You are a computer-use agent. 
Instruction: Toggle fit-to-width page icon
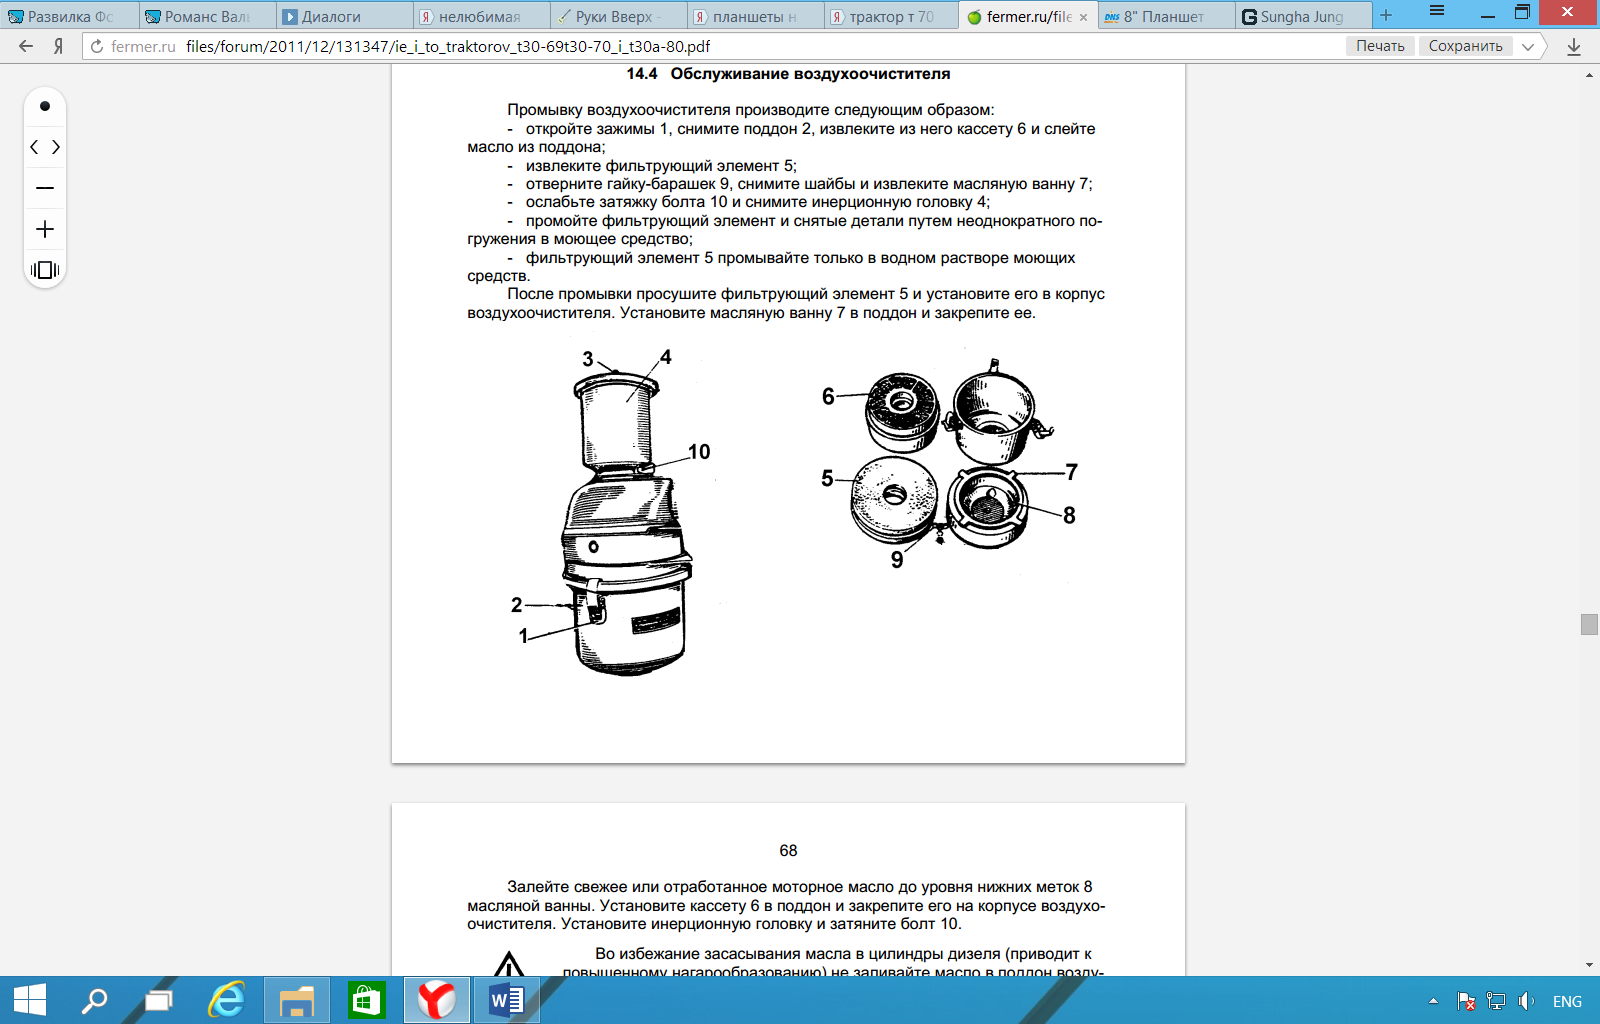click(x=45, y=270)
